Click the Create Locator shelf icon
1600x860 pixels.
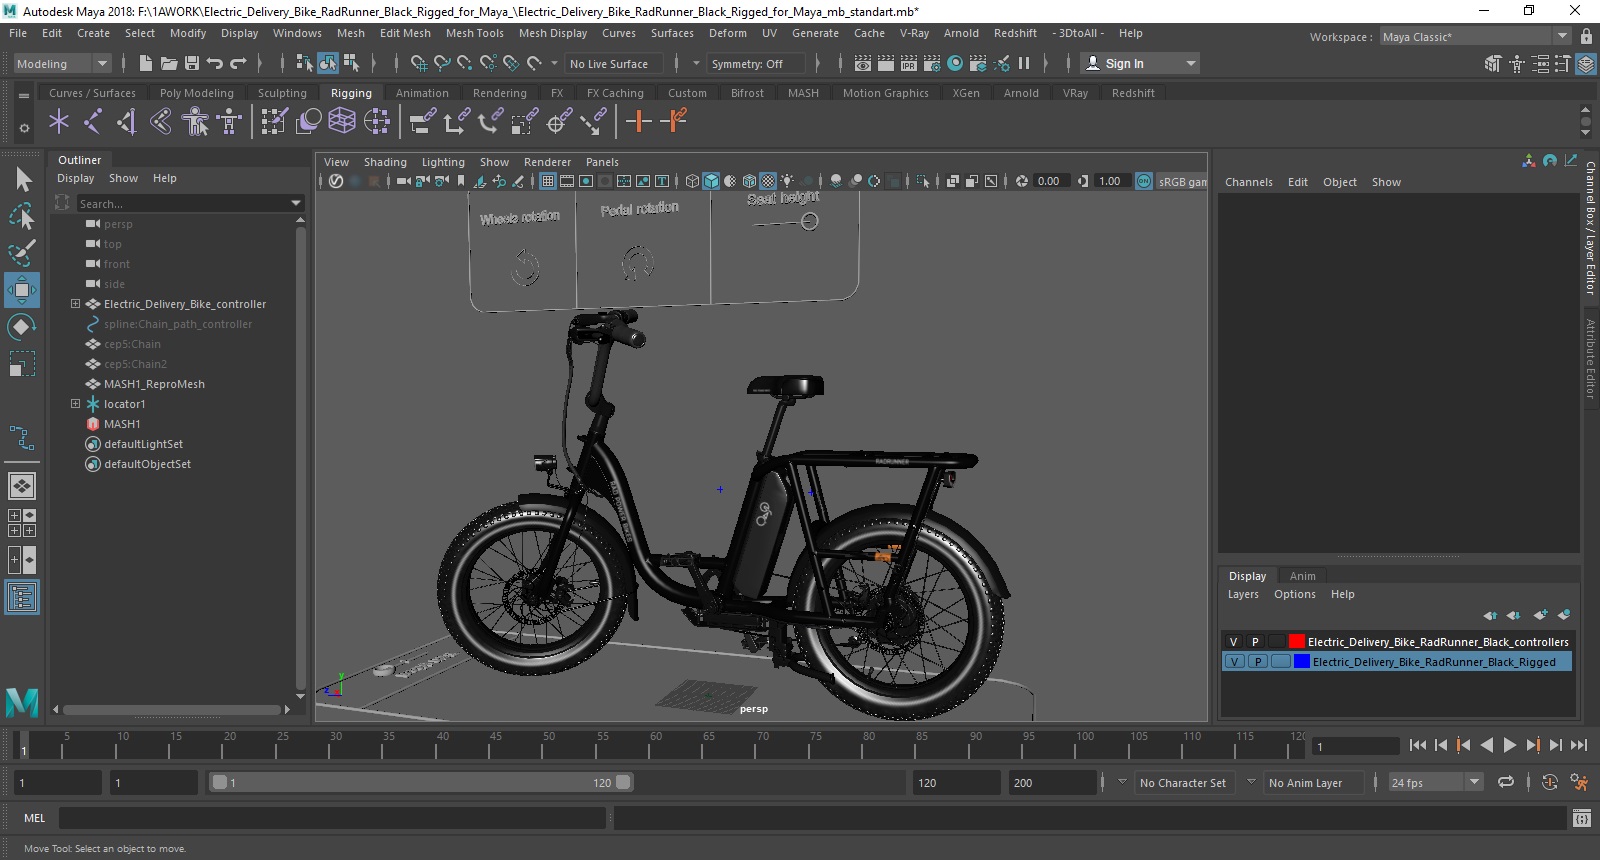click(x=59, y=122)
